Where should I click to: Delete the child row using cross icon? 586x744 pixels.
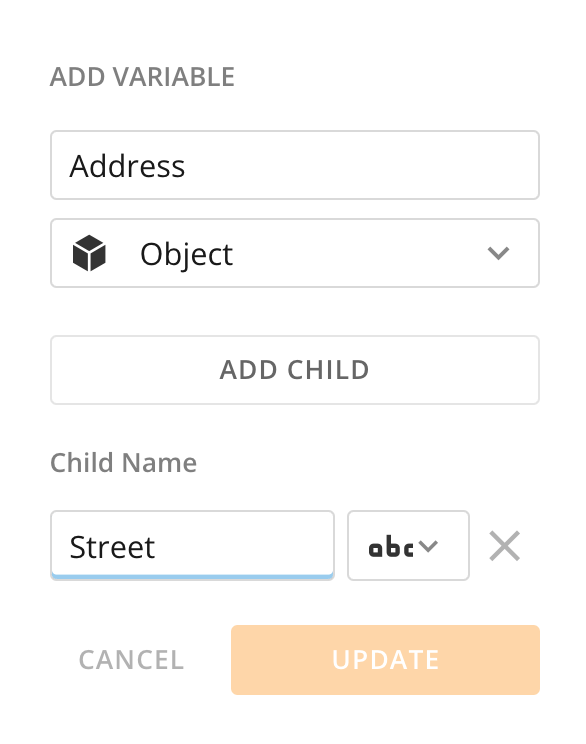tap(504, 546)
